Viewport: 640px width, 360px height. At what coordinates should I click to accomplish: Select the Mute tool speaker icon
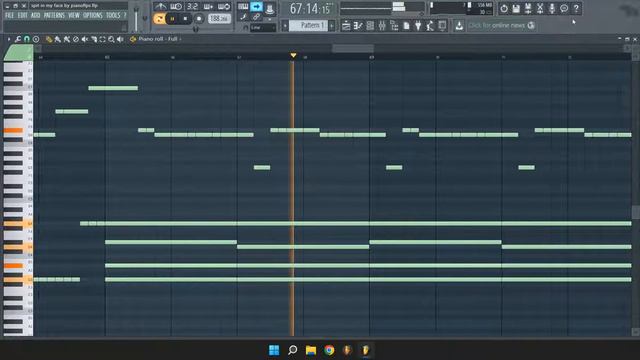pyautogui.click(x=84, y=39)
